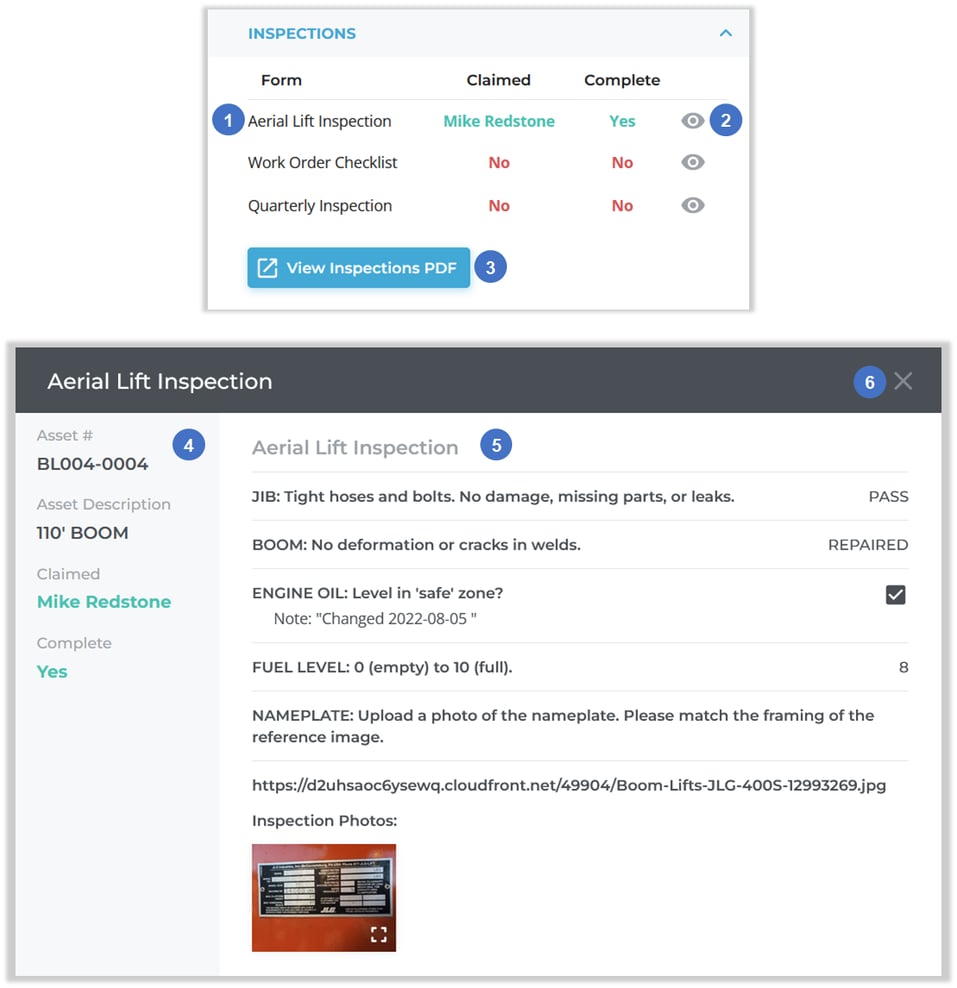Image resolution: width=957 pixels, height=988 pixels.
Task: Click PASS status for the JIB item
Action: (x=888, y=496)
